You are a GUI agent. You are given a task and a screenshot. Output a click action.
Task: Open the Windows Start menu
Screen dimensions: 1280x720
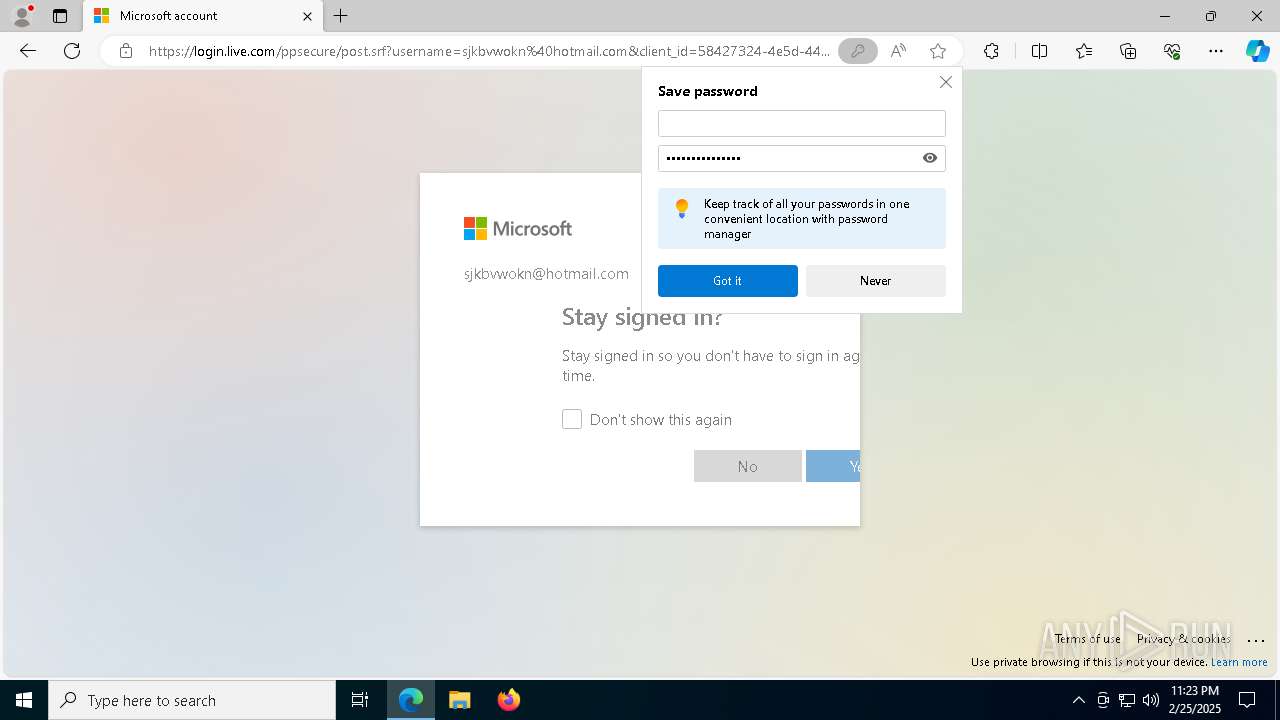24,700
